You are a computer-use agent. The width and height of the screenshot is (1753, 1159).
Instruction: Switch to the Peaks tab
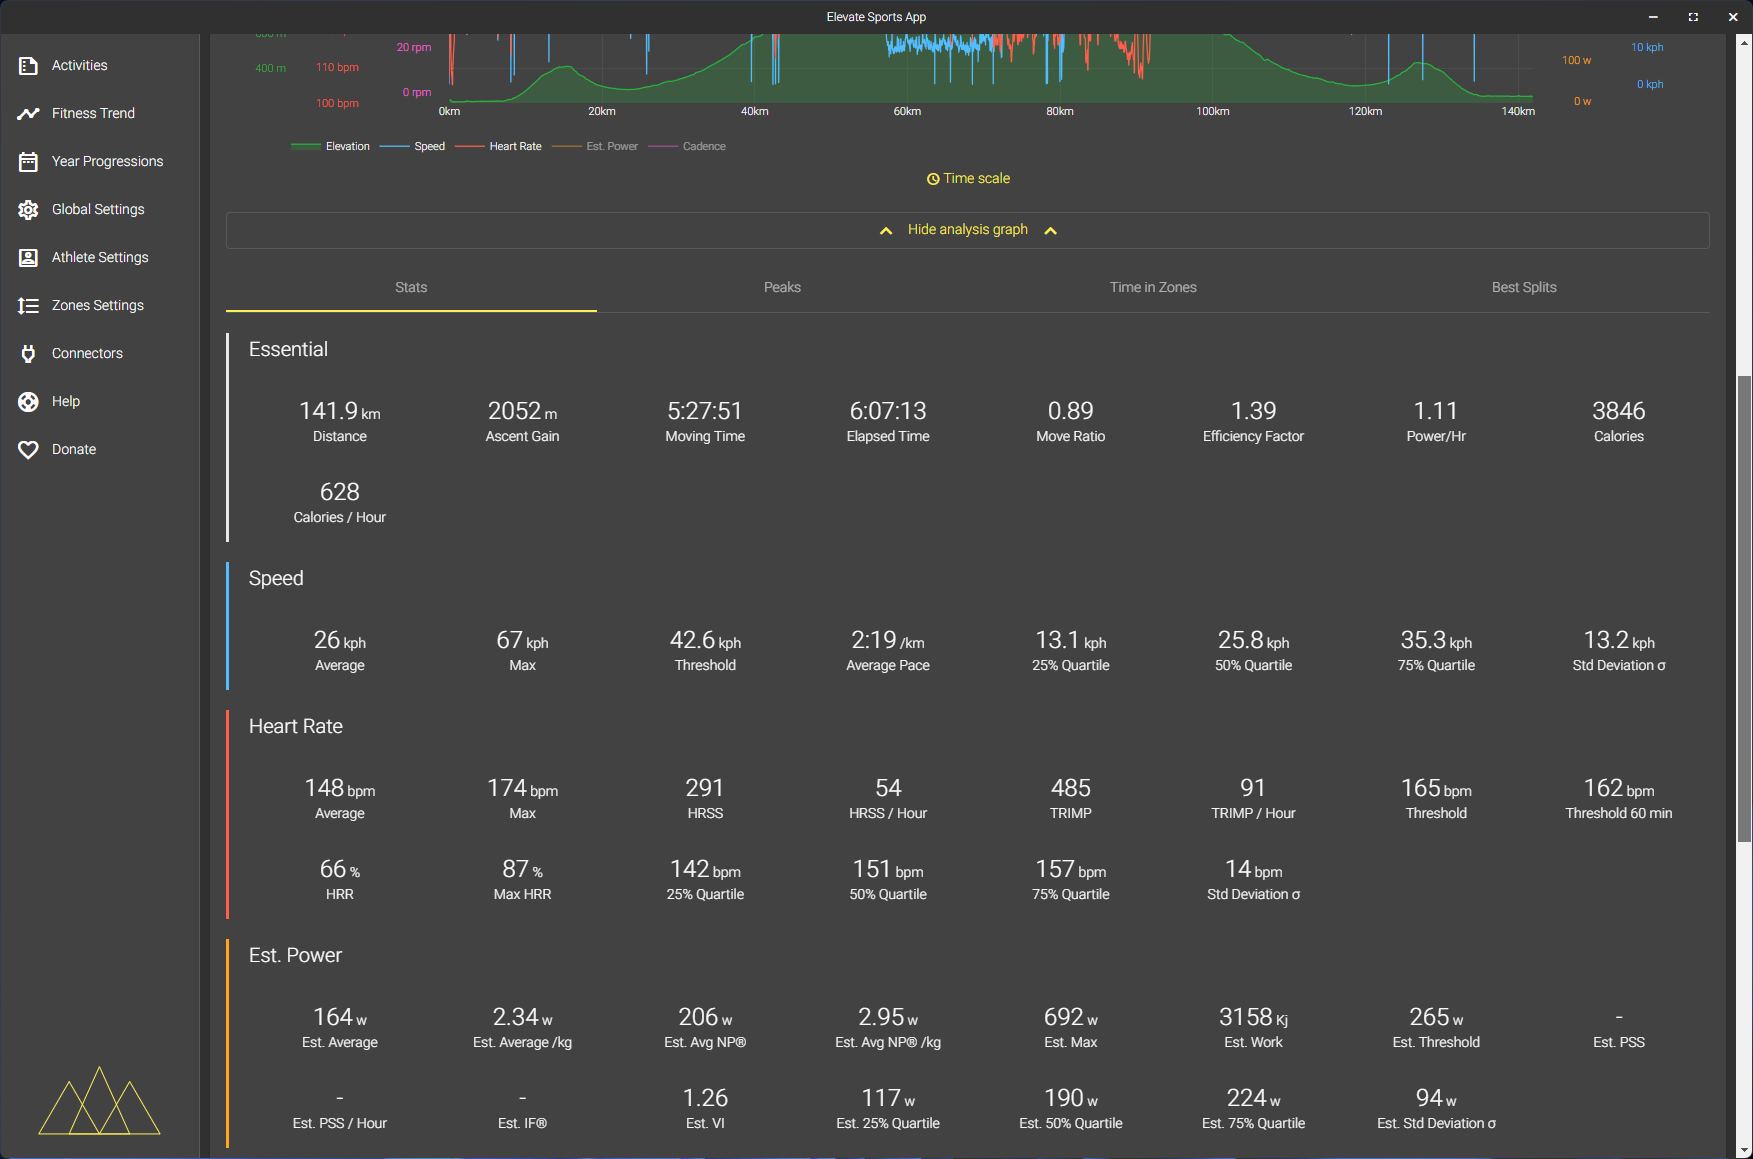coord(781,287)
